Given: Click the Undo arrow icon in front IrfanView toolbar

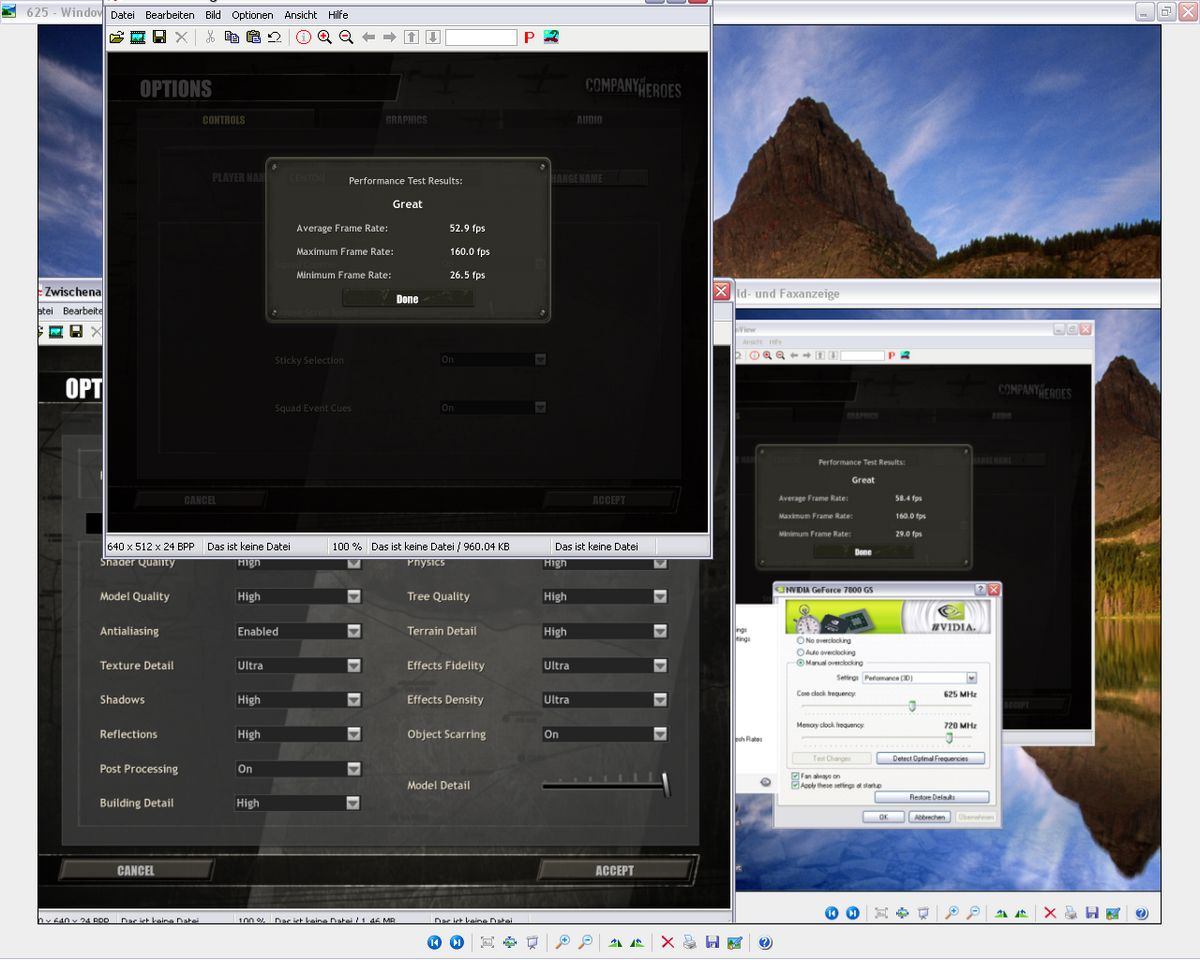Looking at the screenshot, I should point(274,37).
